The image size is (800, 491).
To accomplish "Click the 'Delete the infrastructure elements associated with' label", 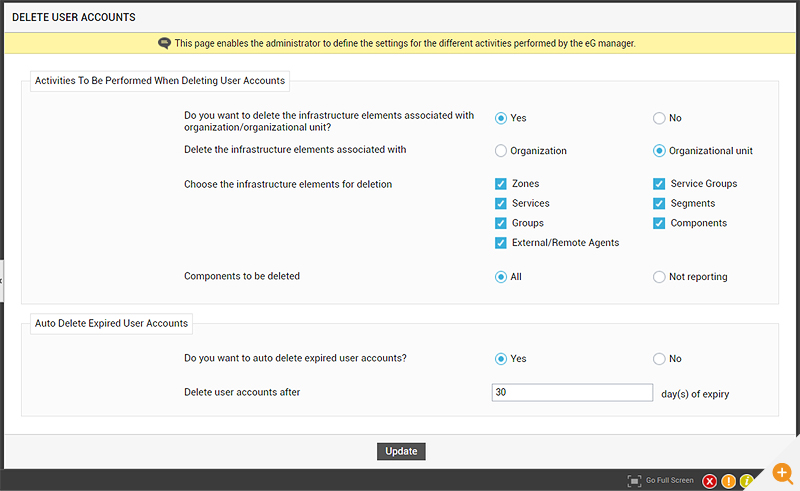I will 295,150.
